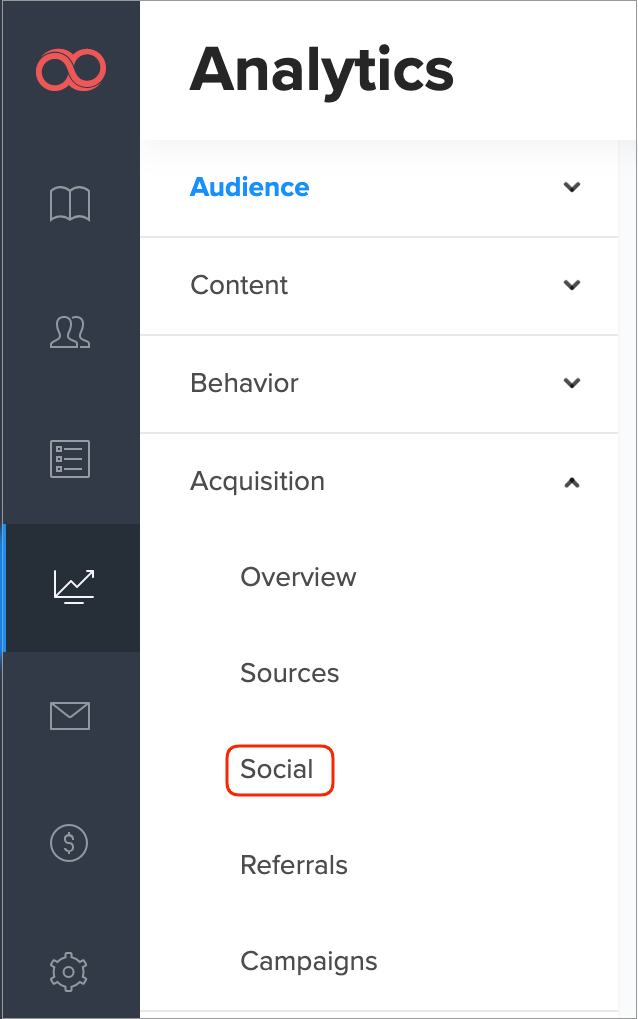The width and height of the screenshot is (638, 1019).
Task: Open the envelope mail icon
Action: tap(70, 715)
